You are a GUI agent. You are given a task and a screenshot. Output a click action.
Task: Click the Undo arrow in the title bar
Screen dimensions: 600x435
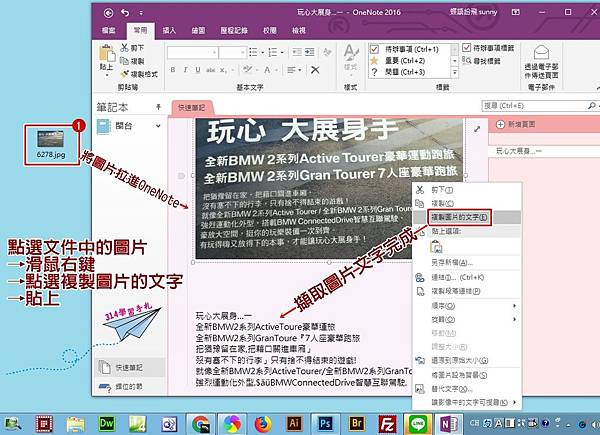click(x=125, y=13)
